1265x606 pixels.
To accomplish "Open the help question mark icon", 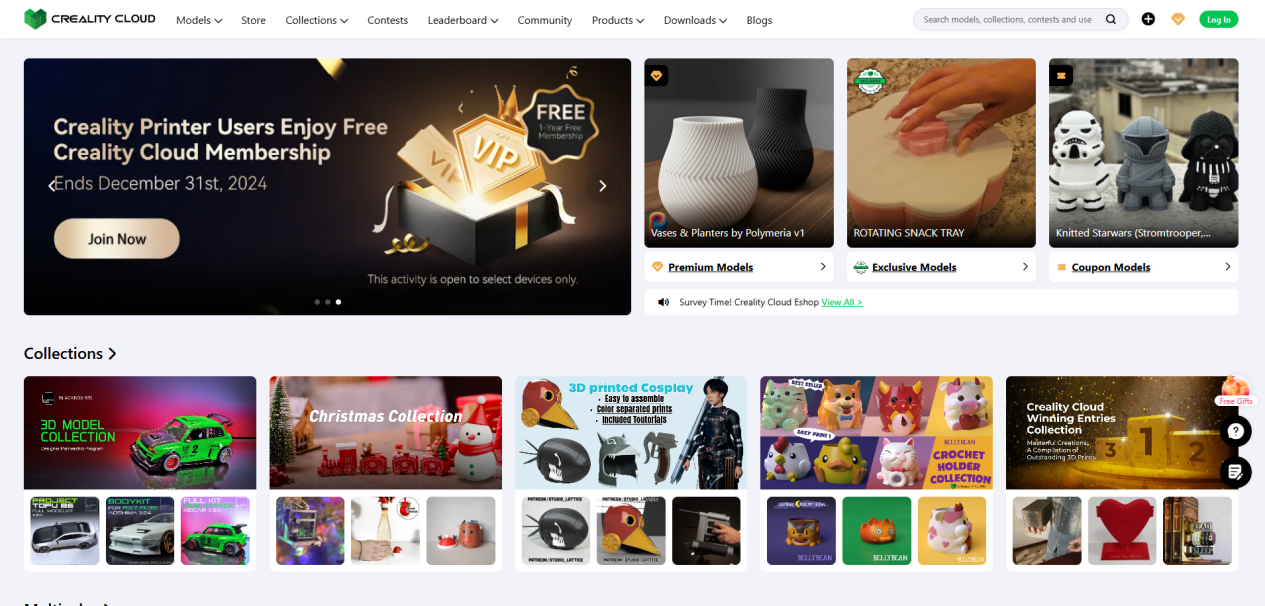I will click(1236, 432).
